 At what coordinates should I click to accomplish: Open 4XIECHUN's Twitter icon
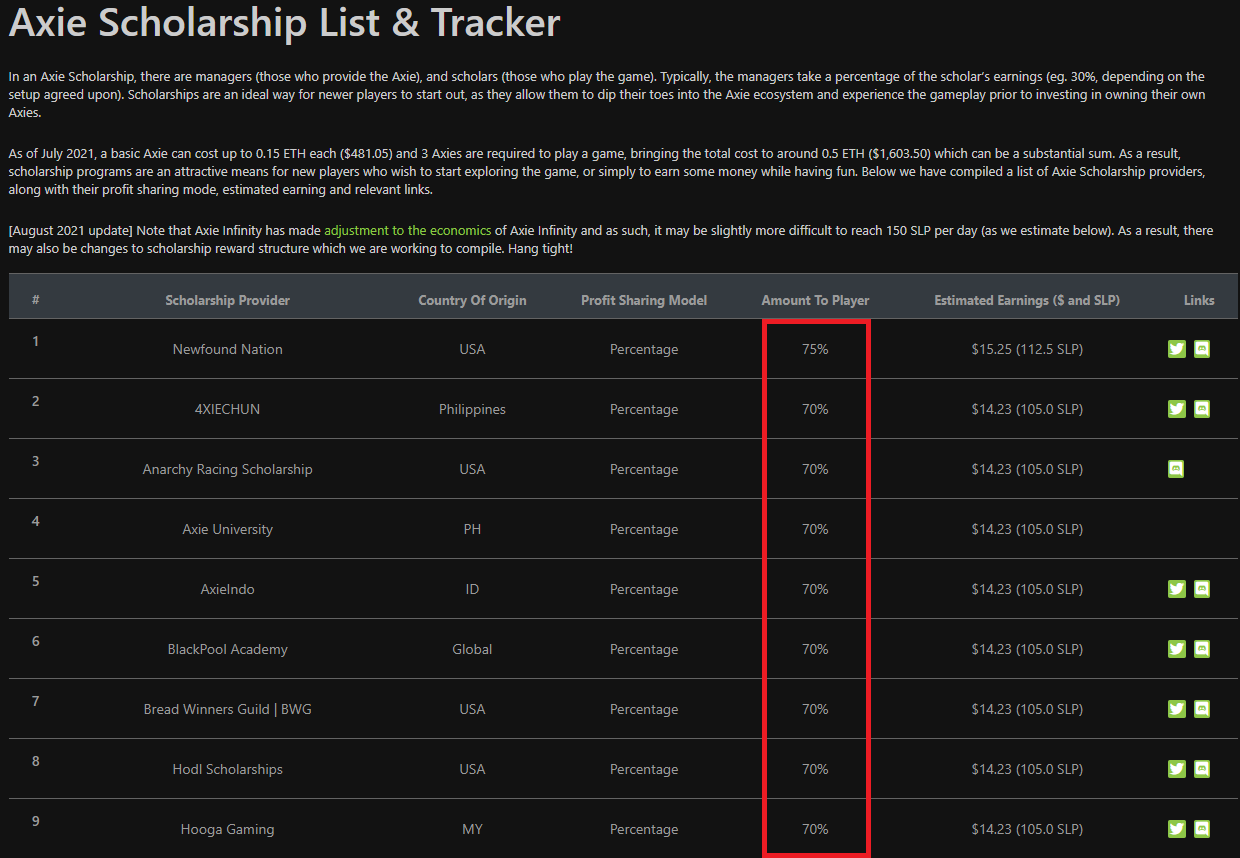[1176, 409]
